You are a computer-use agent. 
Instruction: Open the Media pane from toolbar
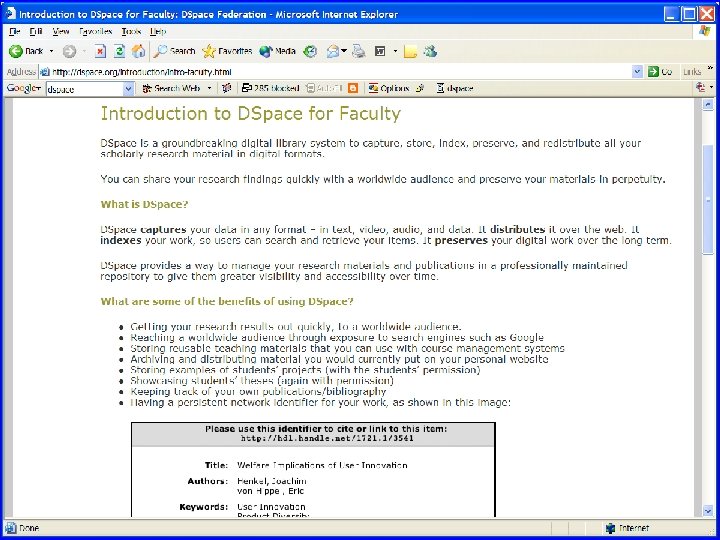(x=277, y=51)
